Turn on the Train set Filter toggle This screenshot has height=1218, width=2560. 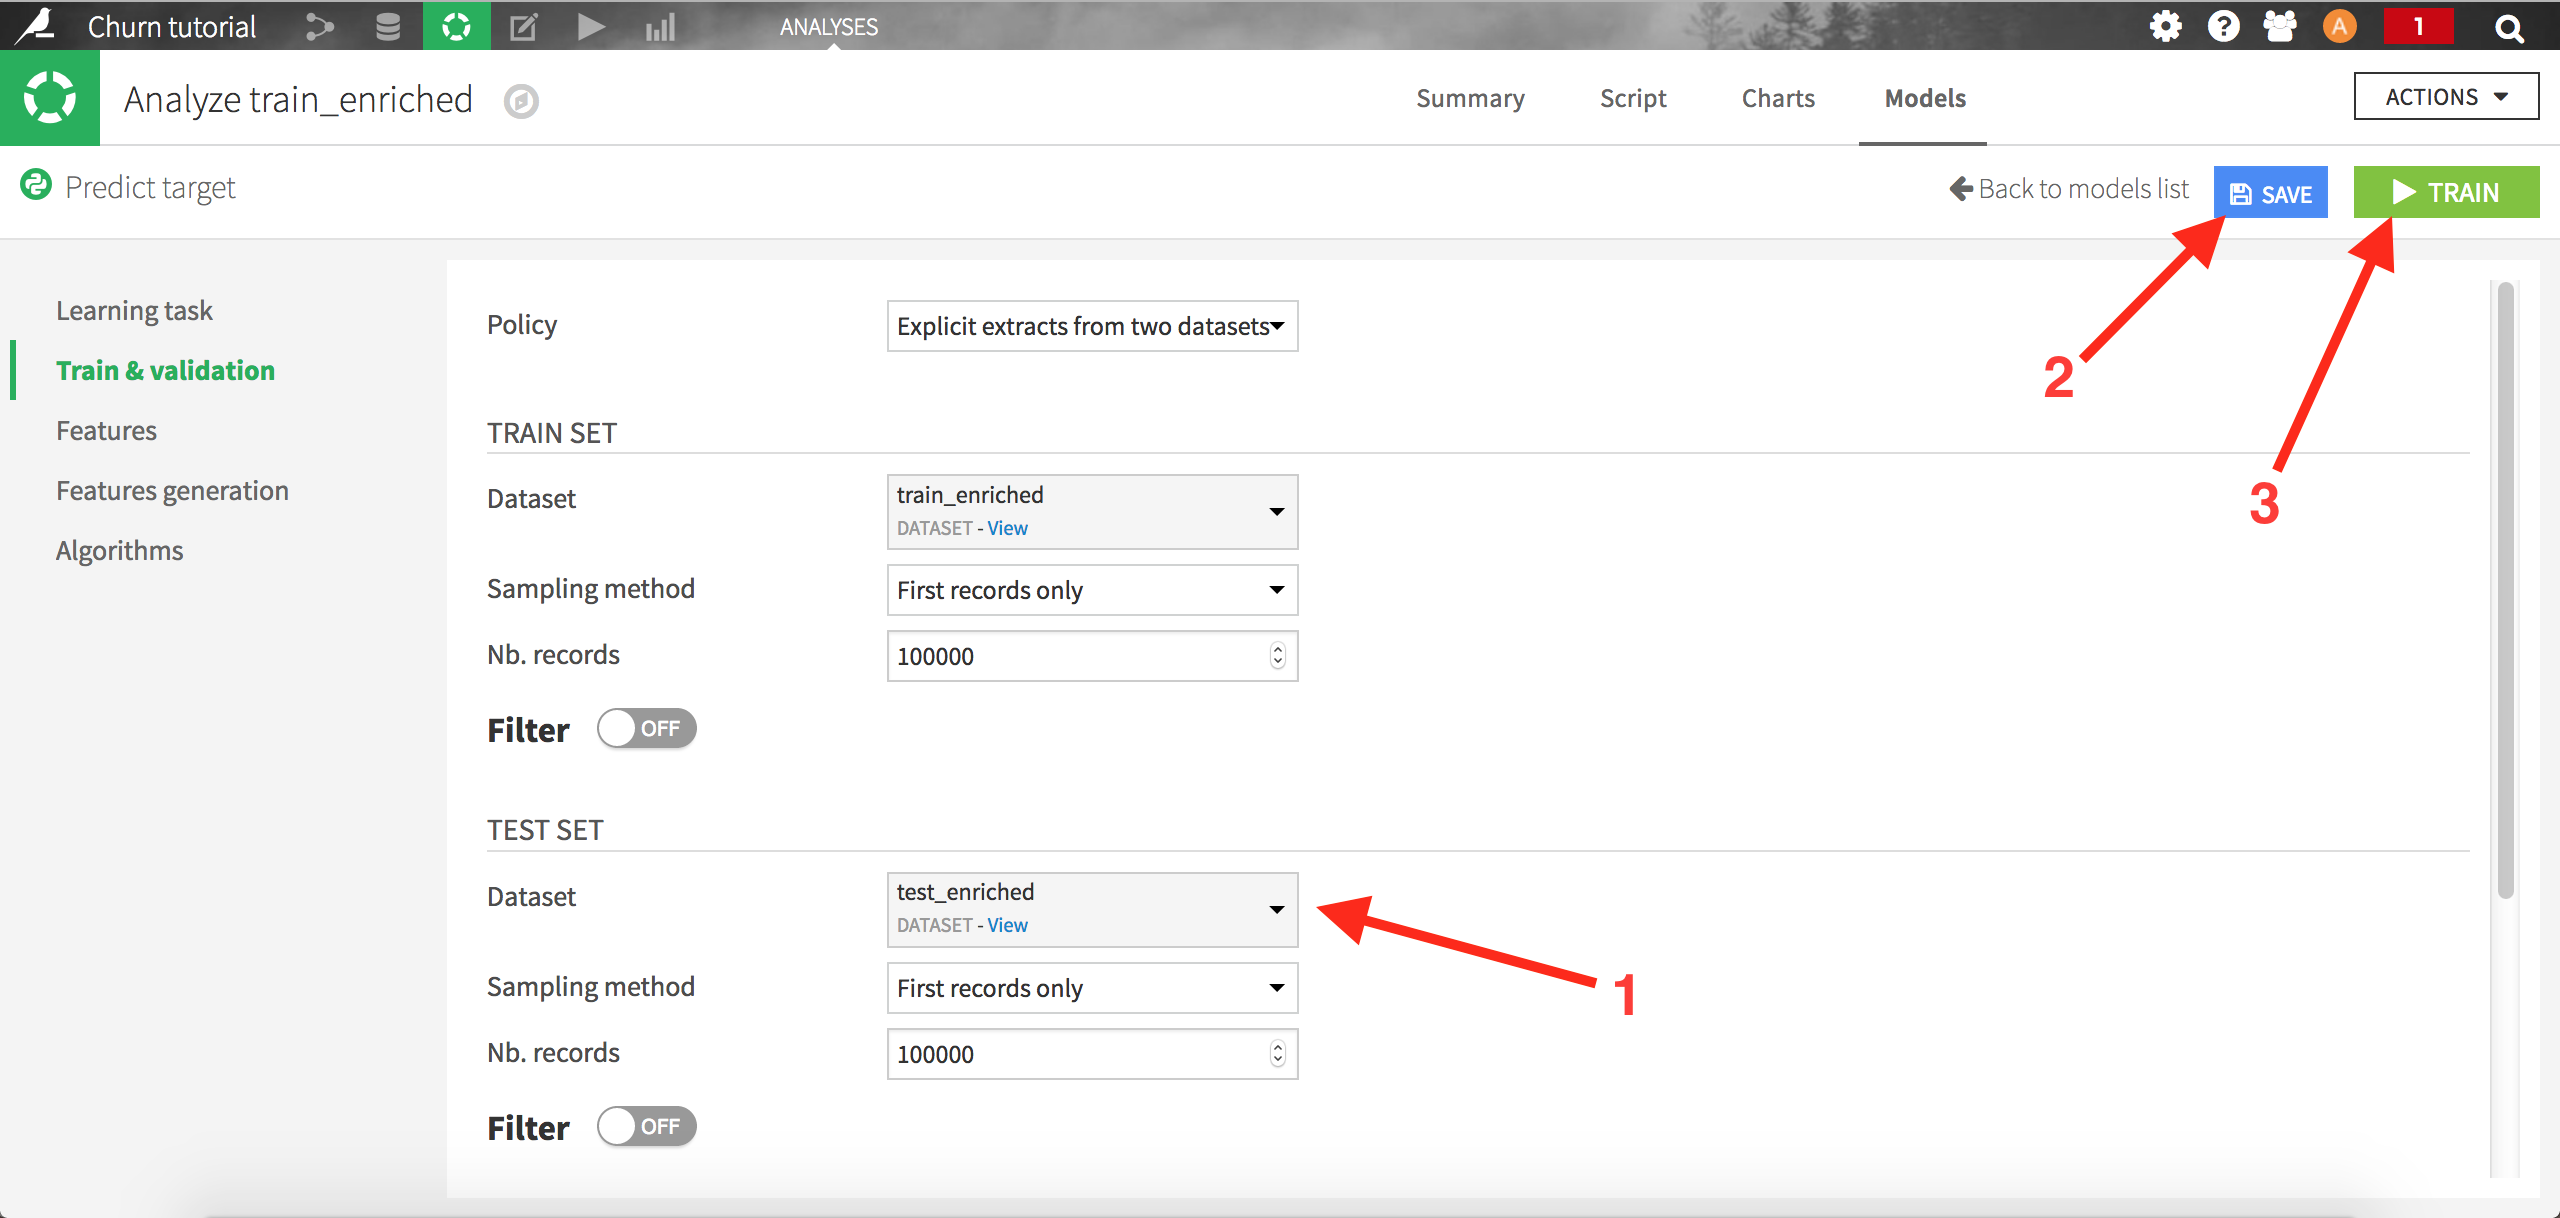tap(646, 729)
